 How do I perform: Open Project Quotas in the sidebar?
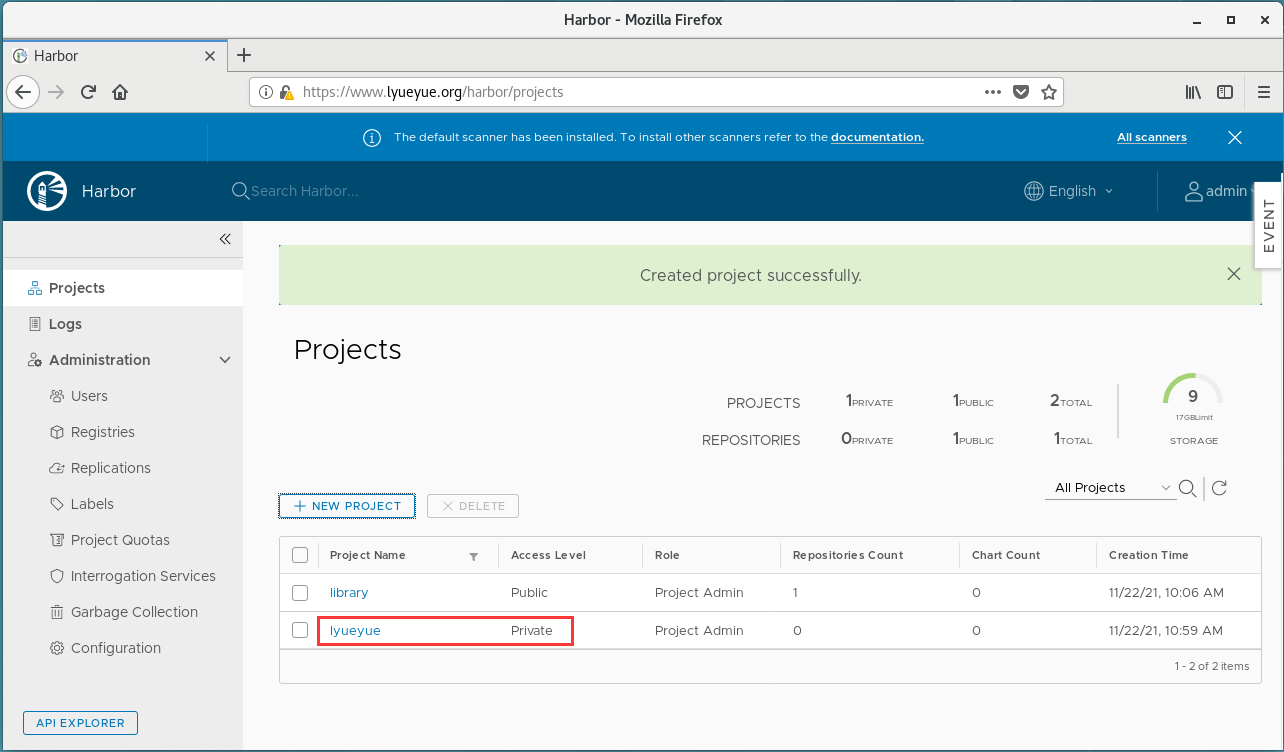(122, 540)
